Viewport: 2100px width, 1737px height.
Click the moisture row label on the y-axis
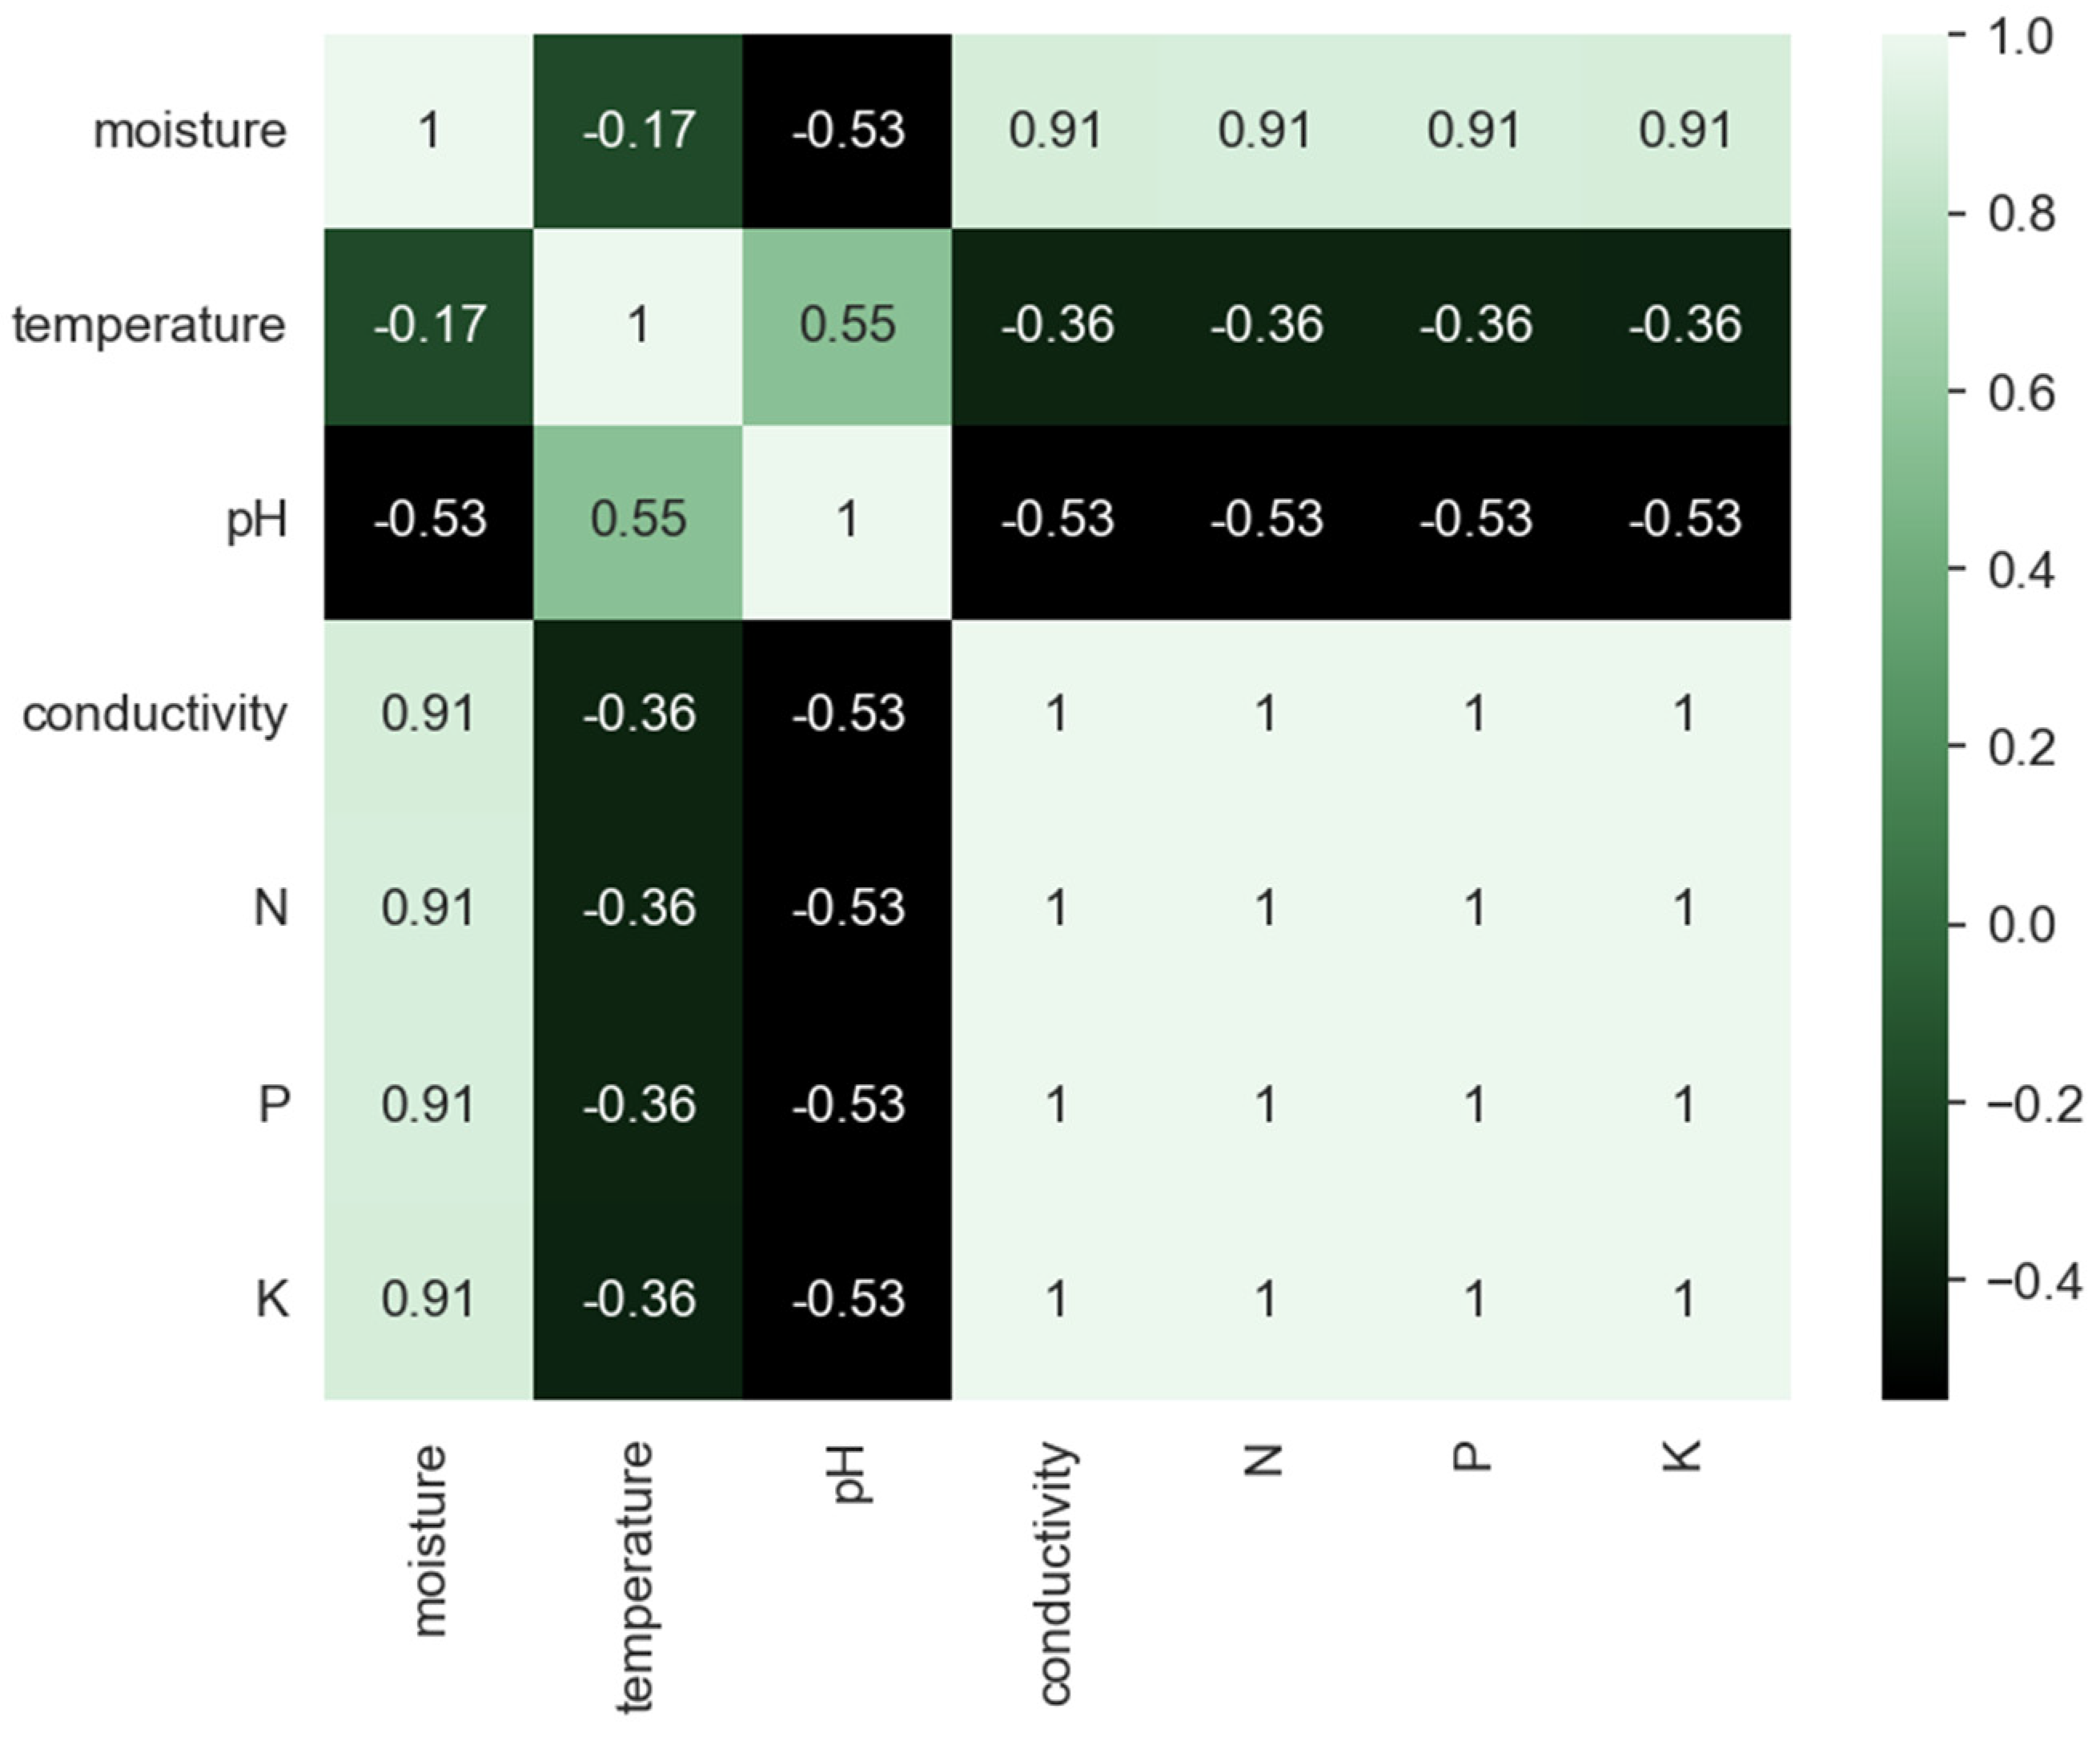pyautogui.click(x=189, y=131)
